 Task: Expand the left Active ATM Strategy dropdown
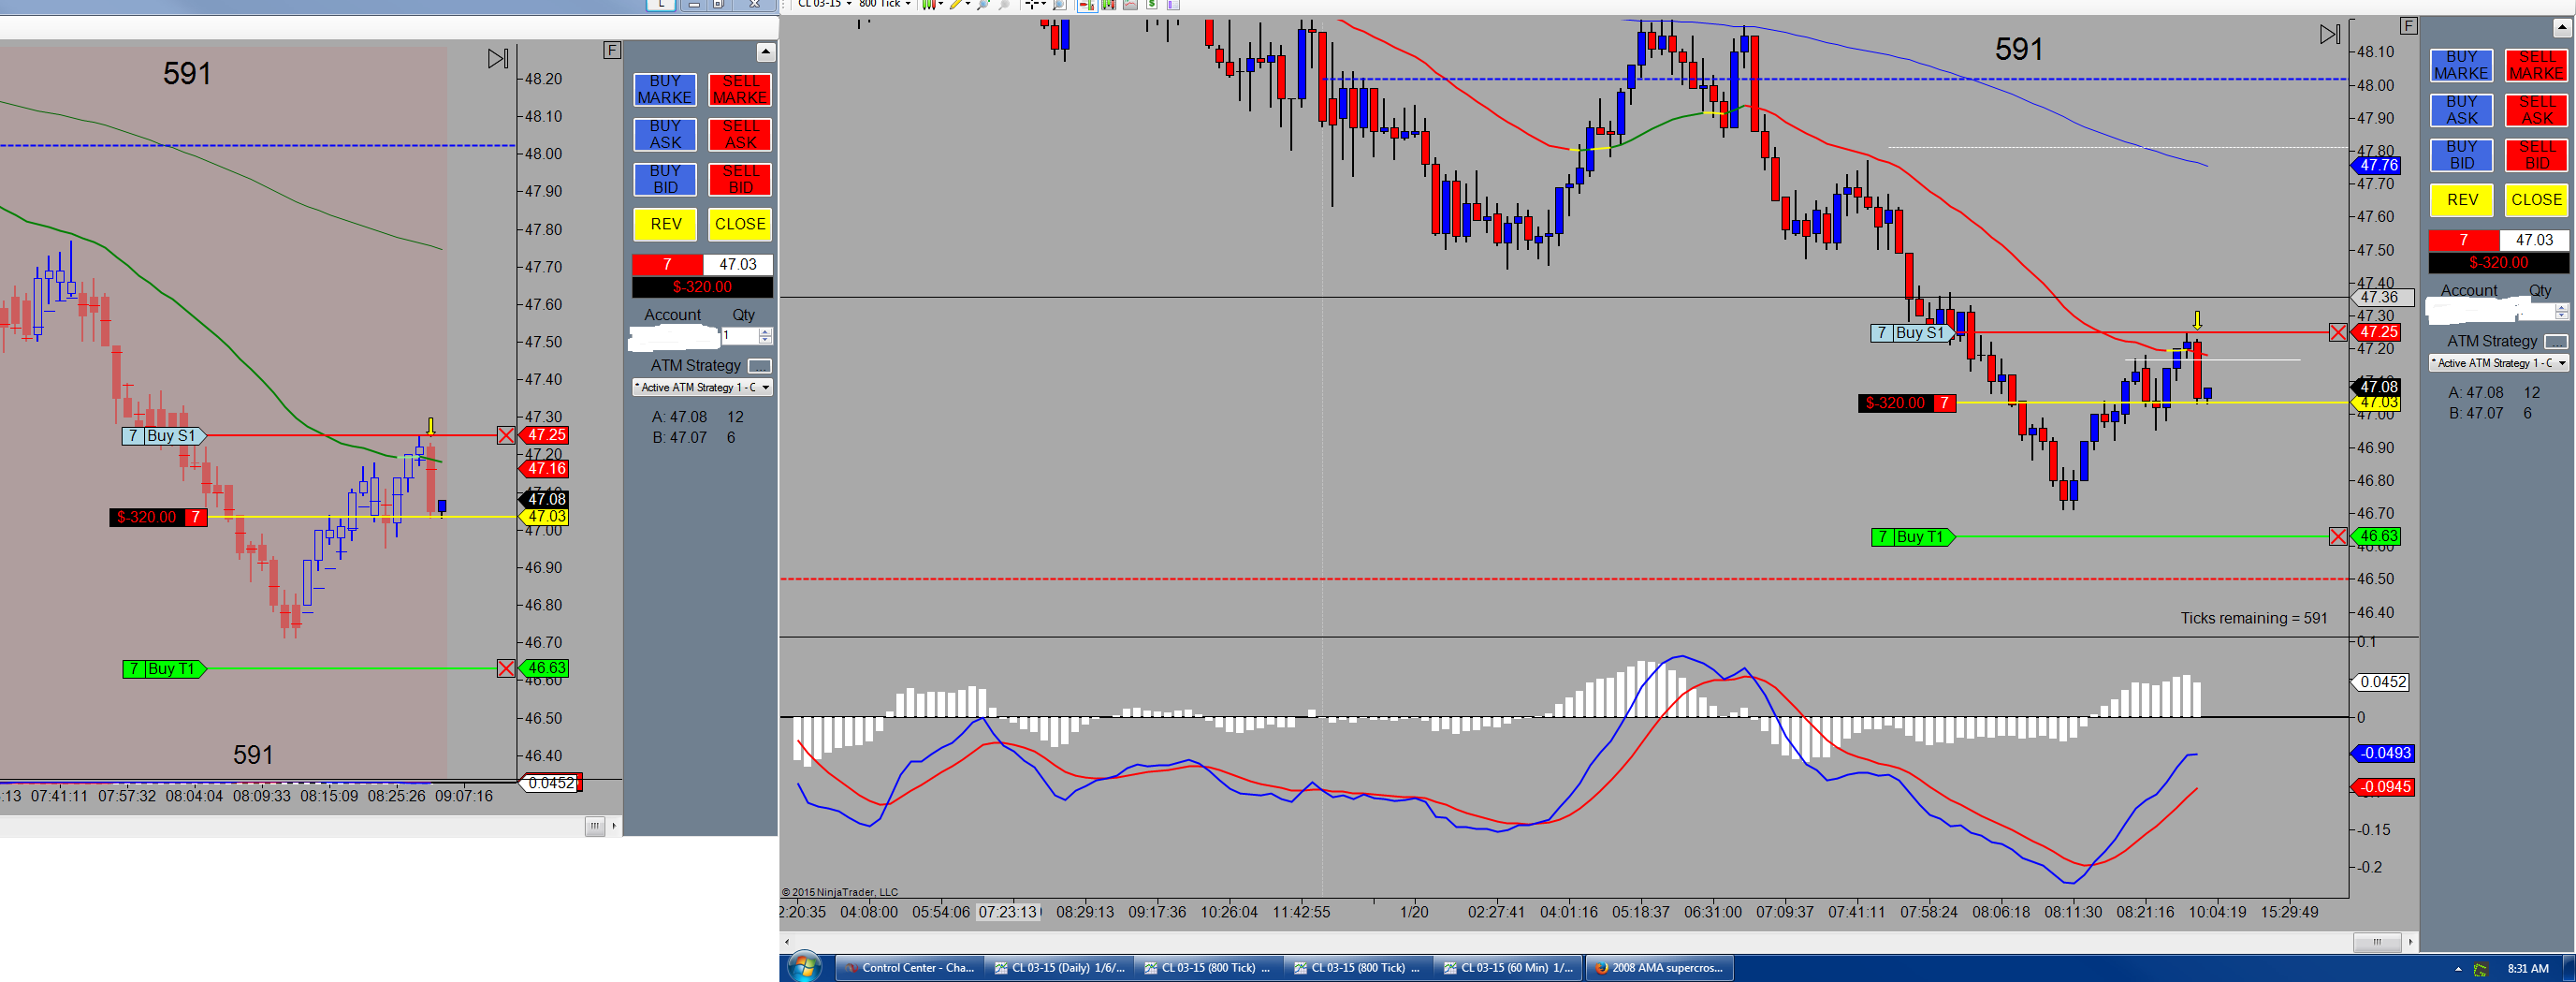(x=702, y=387)
